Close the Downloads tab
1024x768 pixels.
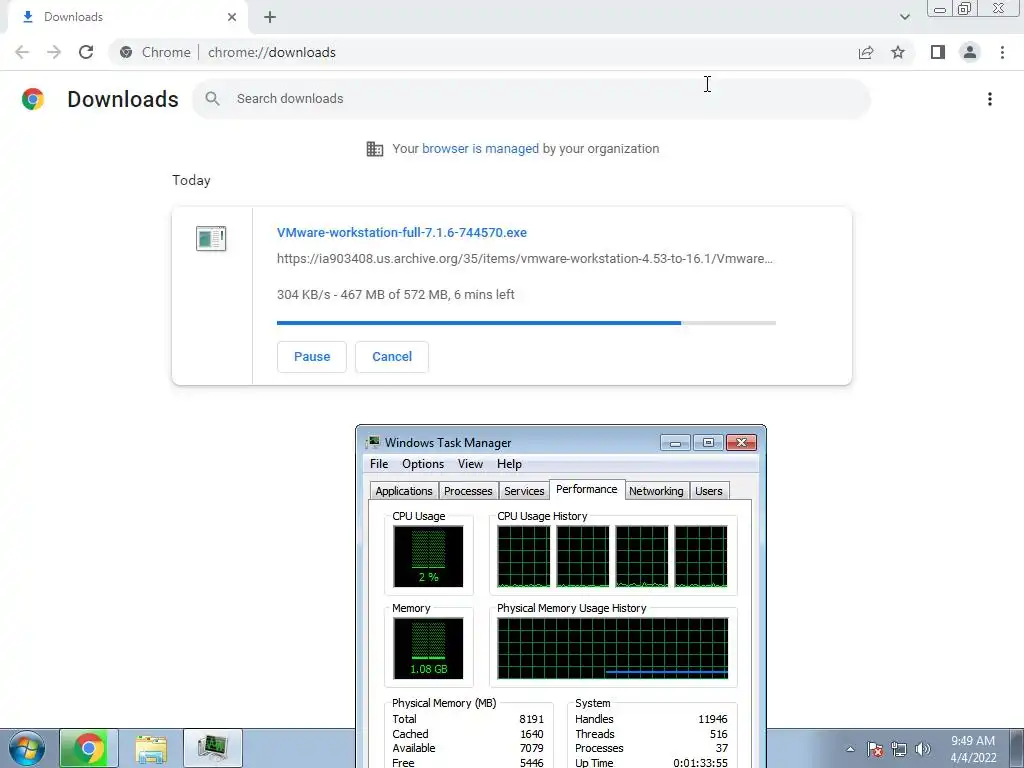tap(232, 17)
